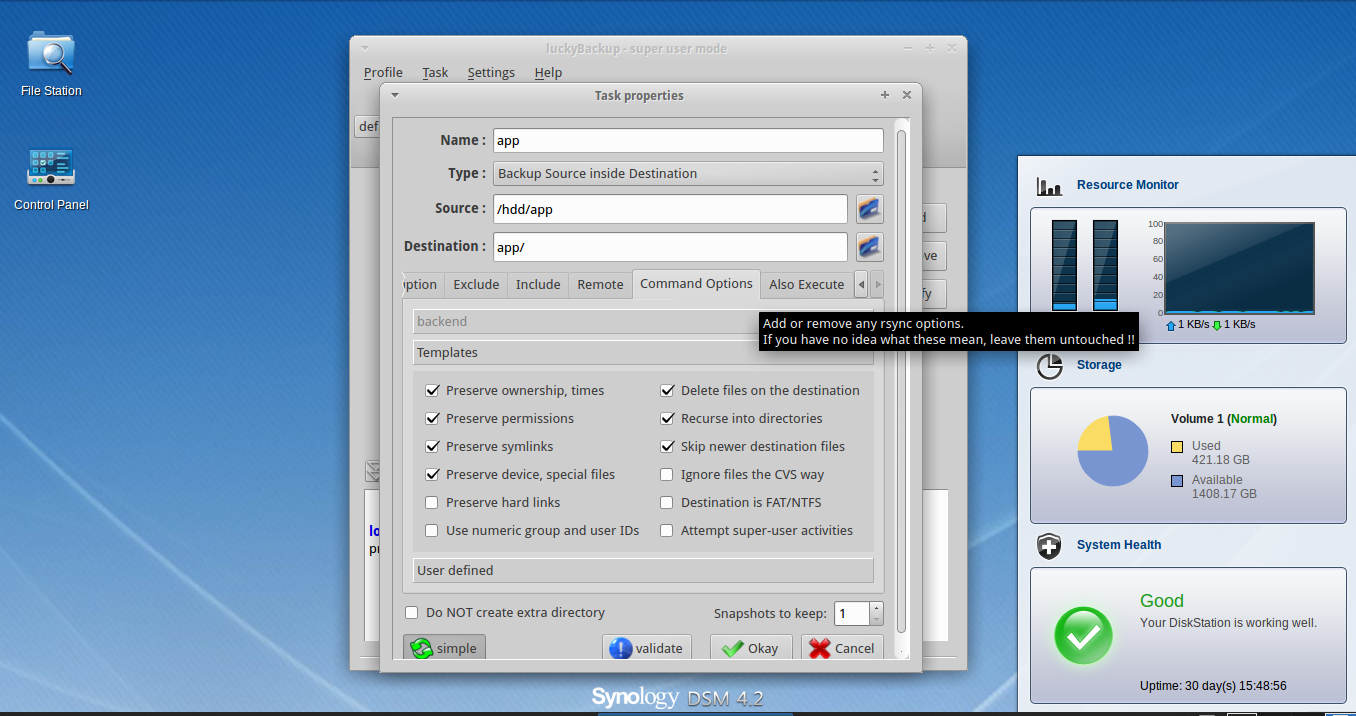Browse for Destination folder icon
The image size is (1356, 716).
pyautogui.click(x=870, y=247)
